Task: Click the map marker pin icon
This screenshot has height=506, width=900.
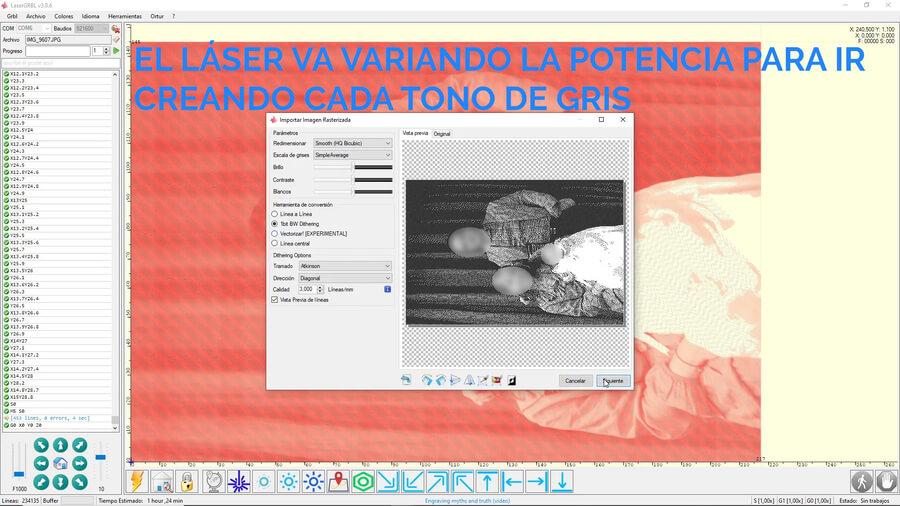Action: click(x=338, y=481)
